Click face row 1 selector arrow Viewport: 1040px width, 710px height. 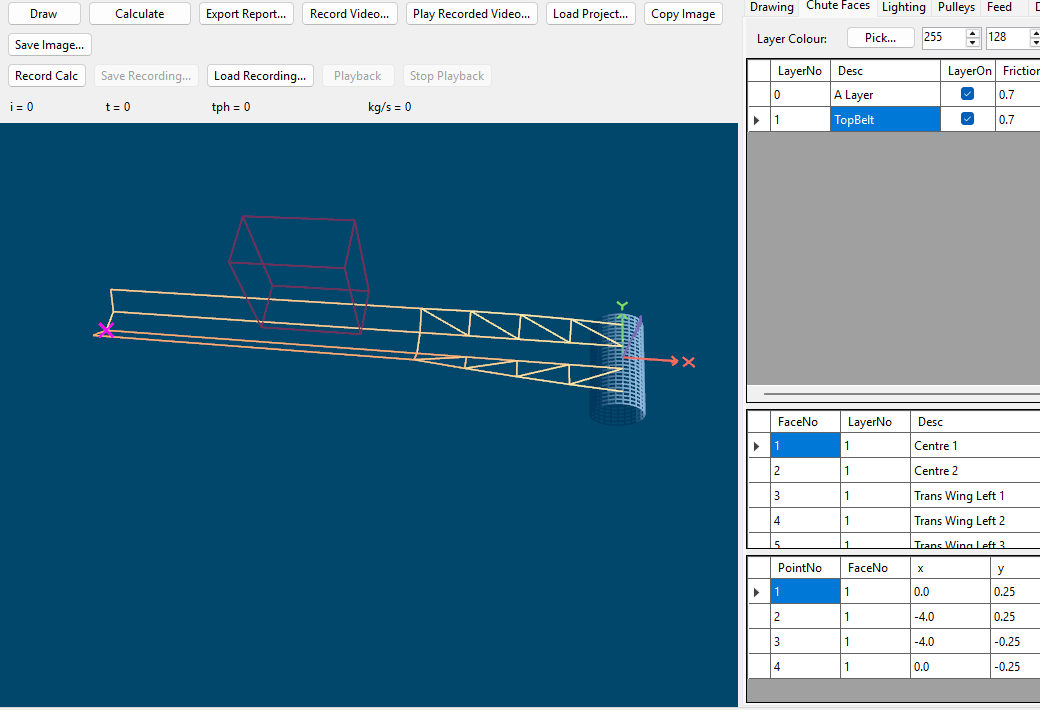(757, 447)
